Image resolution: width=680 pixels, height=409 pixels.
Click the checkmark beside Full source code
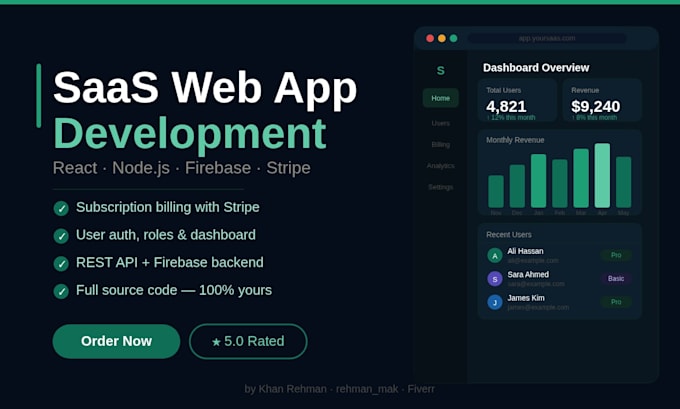click(61, 291)
